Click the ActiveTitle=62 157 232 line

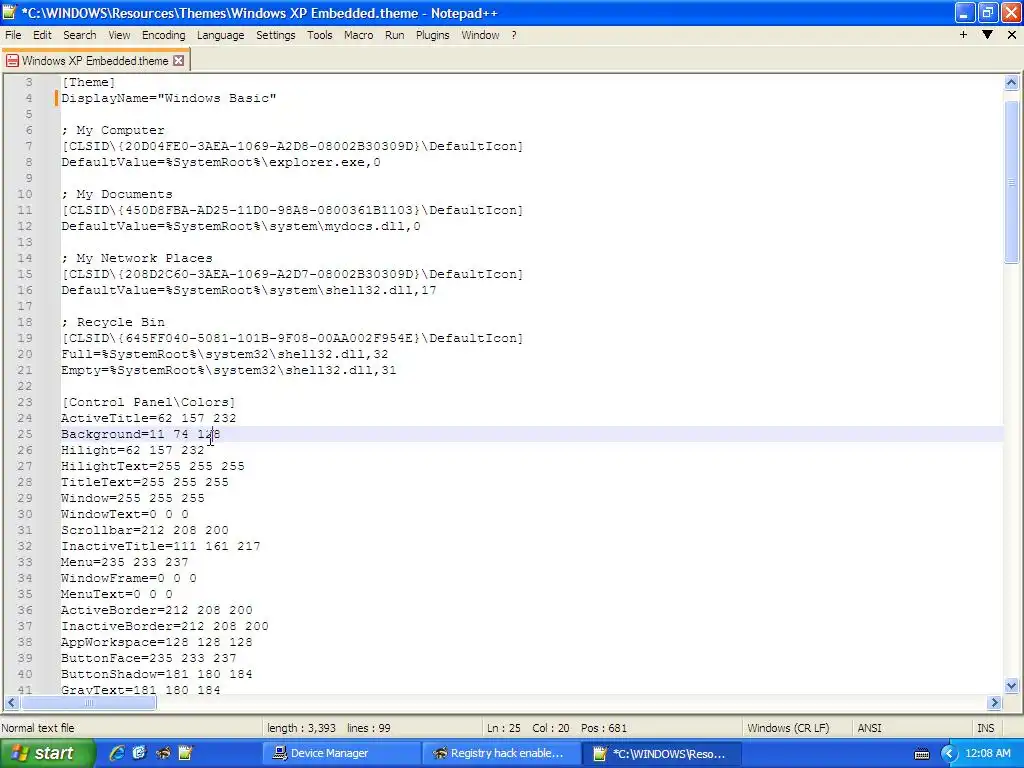point(149,418)
